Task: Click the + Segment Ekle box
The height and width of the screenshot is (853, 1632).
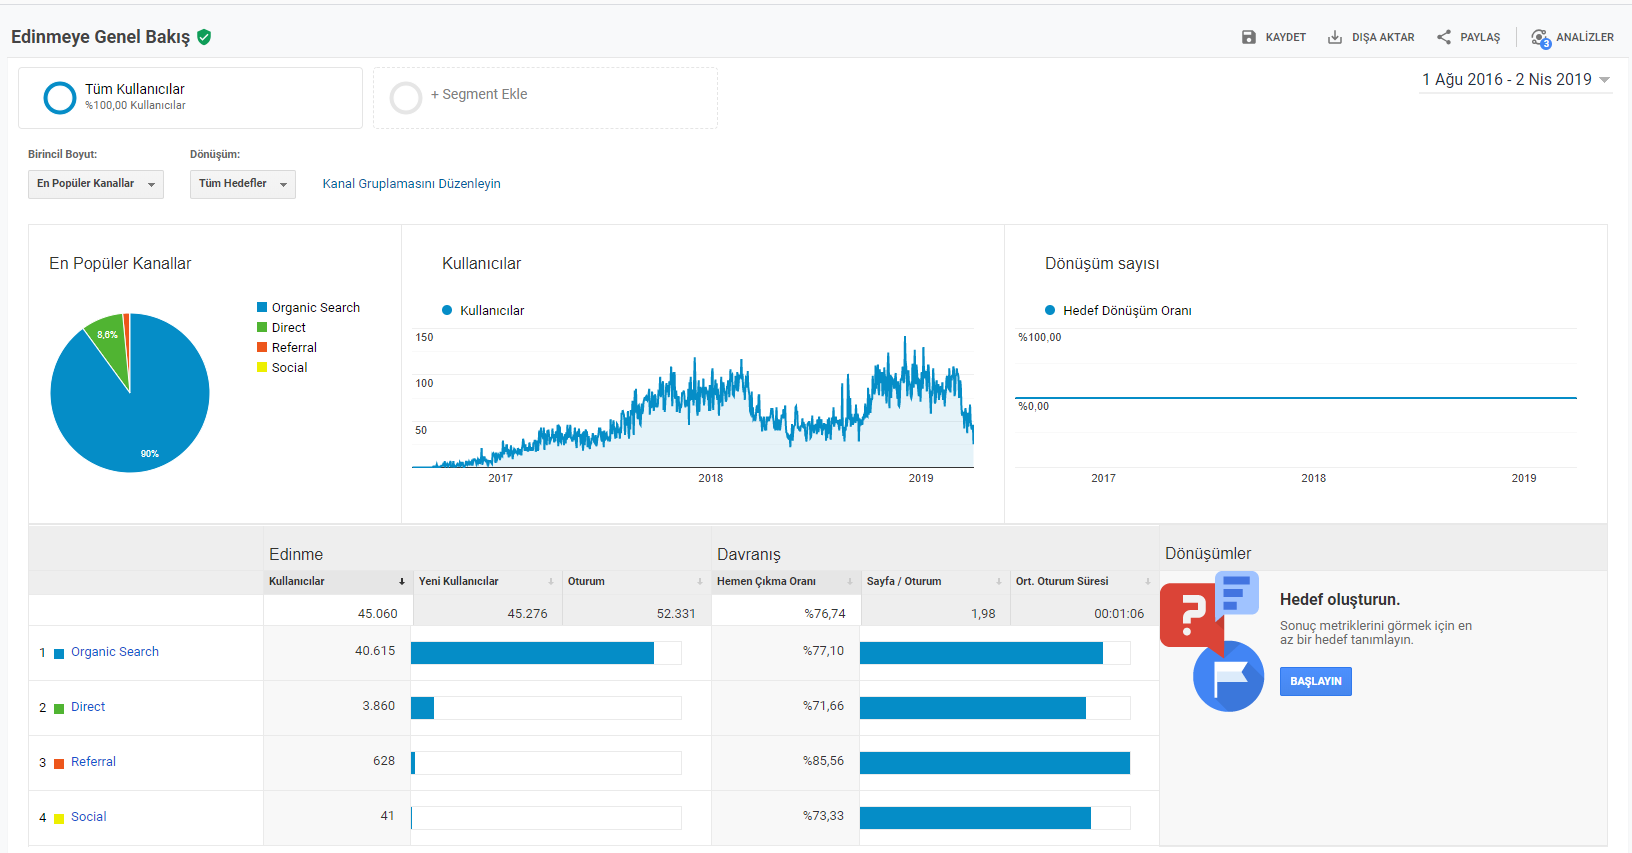Action: point(545,98)
